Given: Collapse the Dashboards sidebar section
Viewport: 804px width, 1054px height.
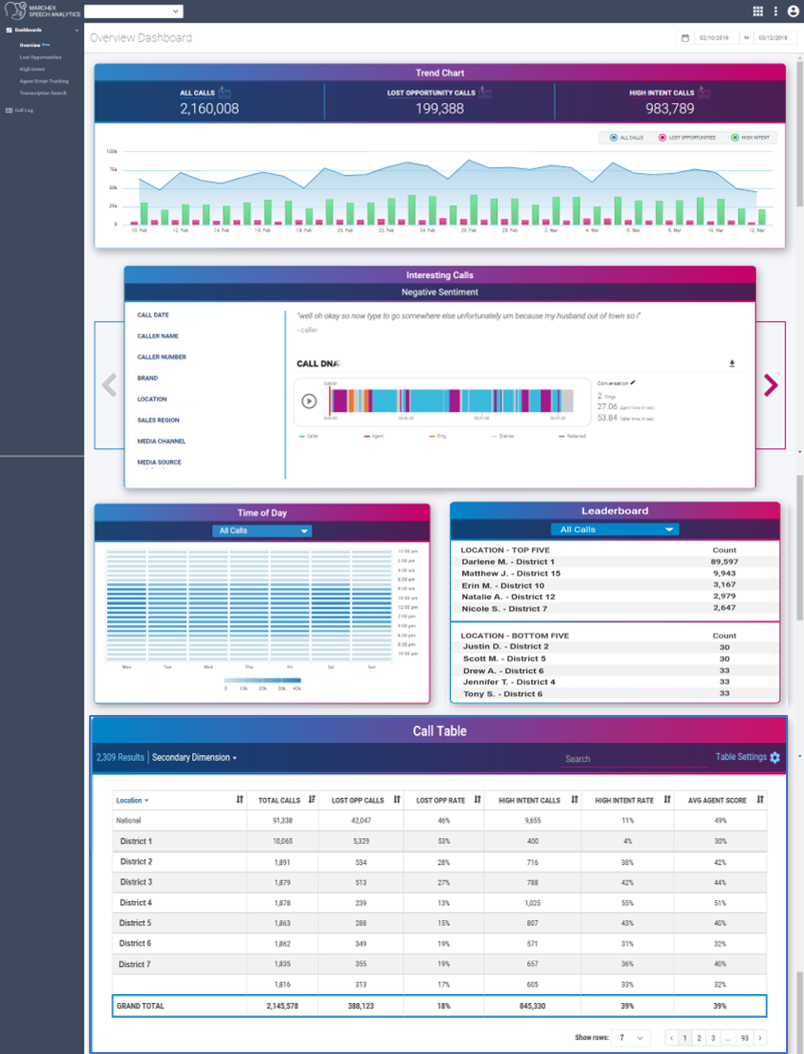Looking at the screenshot, I should coord(77,30).
